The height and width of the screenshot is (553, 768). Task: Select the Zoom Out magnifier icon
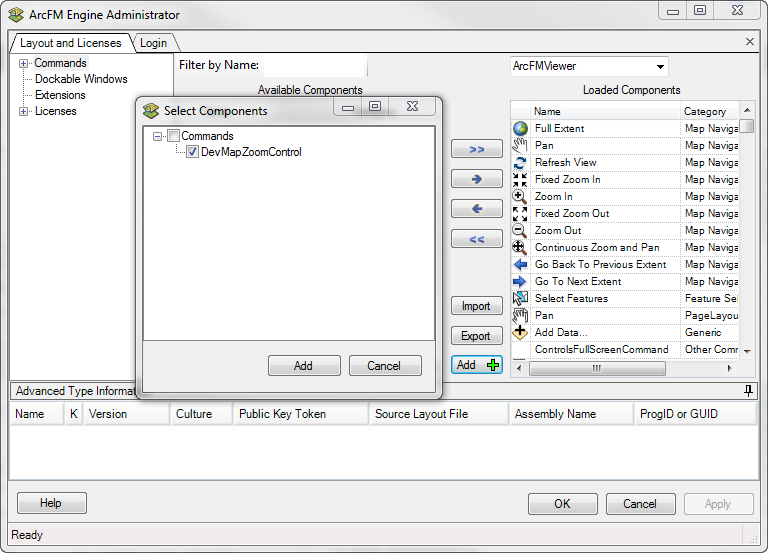520,230
